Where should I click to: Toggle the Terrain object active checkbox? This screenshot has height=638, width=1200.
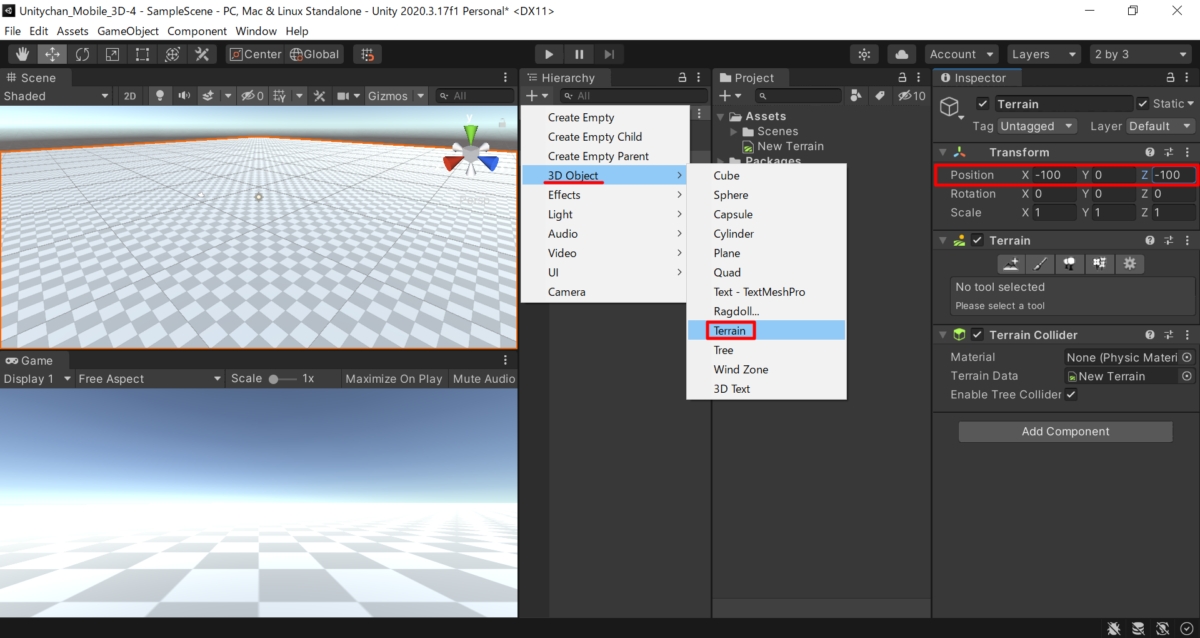[983, 104]
